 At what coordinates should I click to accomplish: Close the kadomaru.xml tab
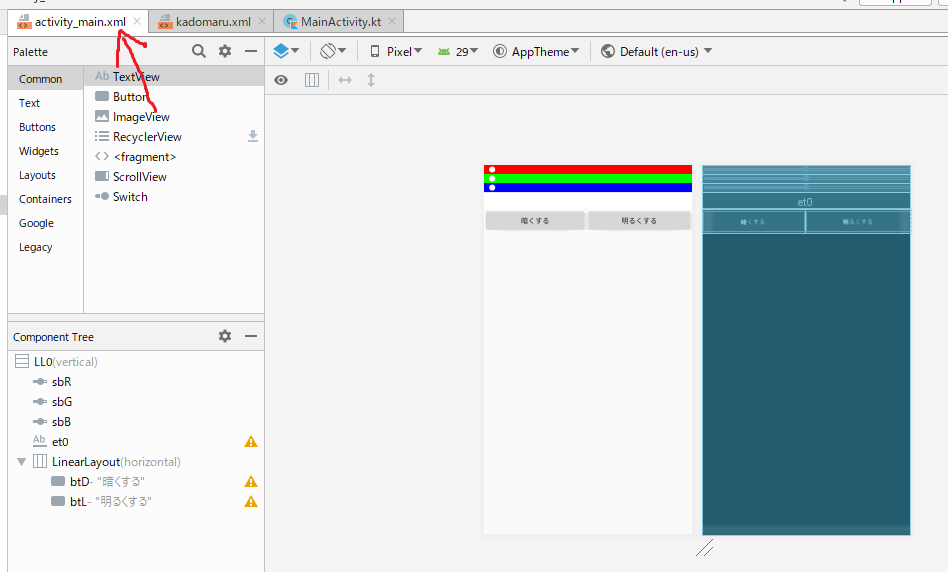(262, 21)
